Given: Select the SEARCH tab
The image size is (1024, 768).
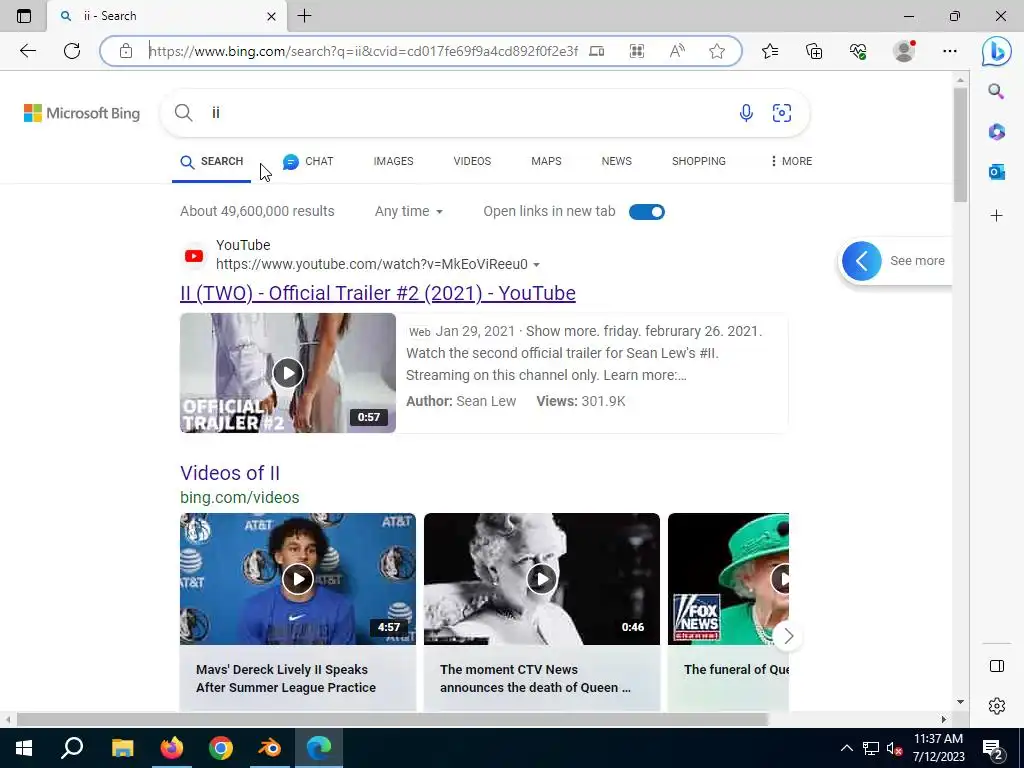Looking at the screenshot, I should (212, 161).
